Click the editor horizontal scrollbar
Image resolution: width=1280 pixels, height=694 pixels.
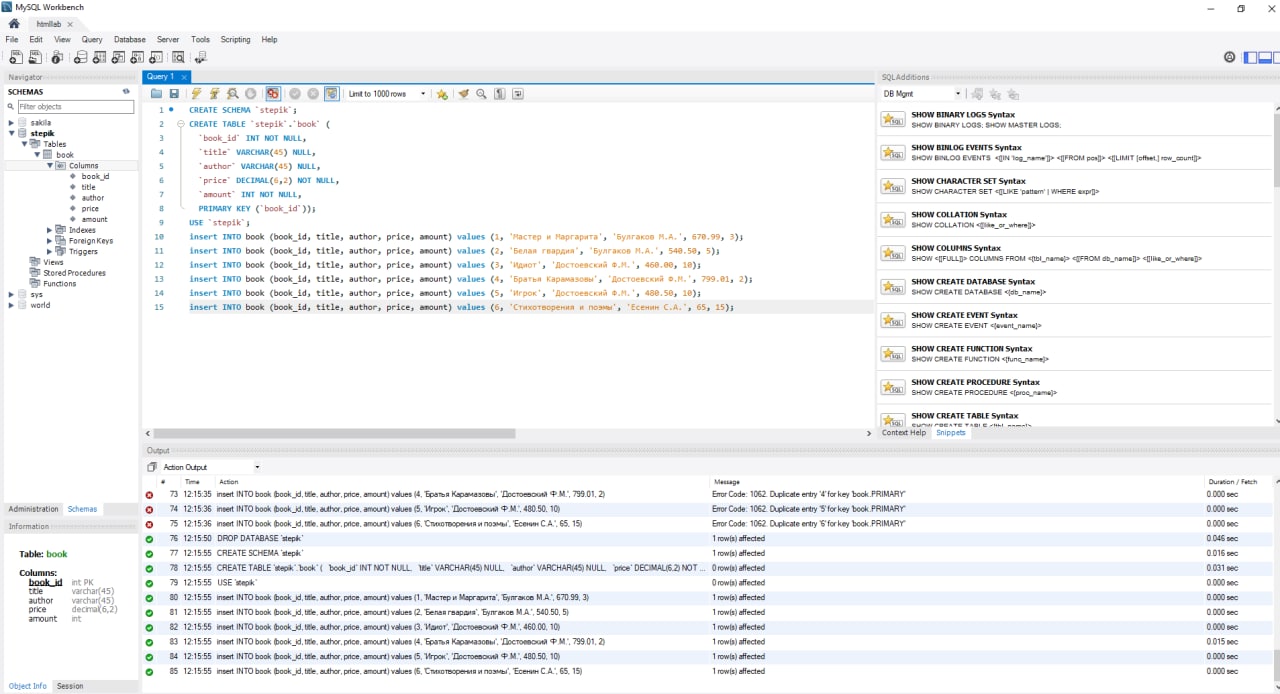tap(334, 434)
